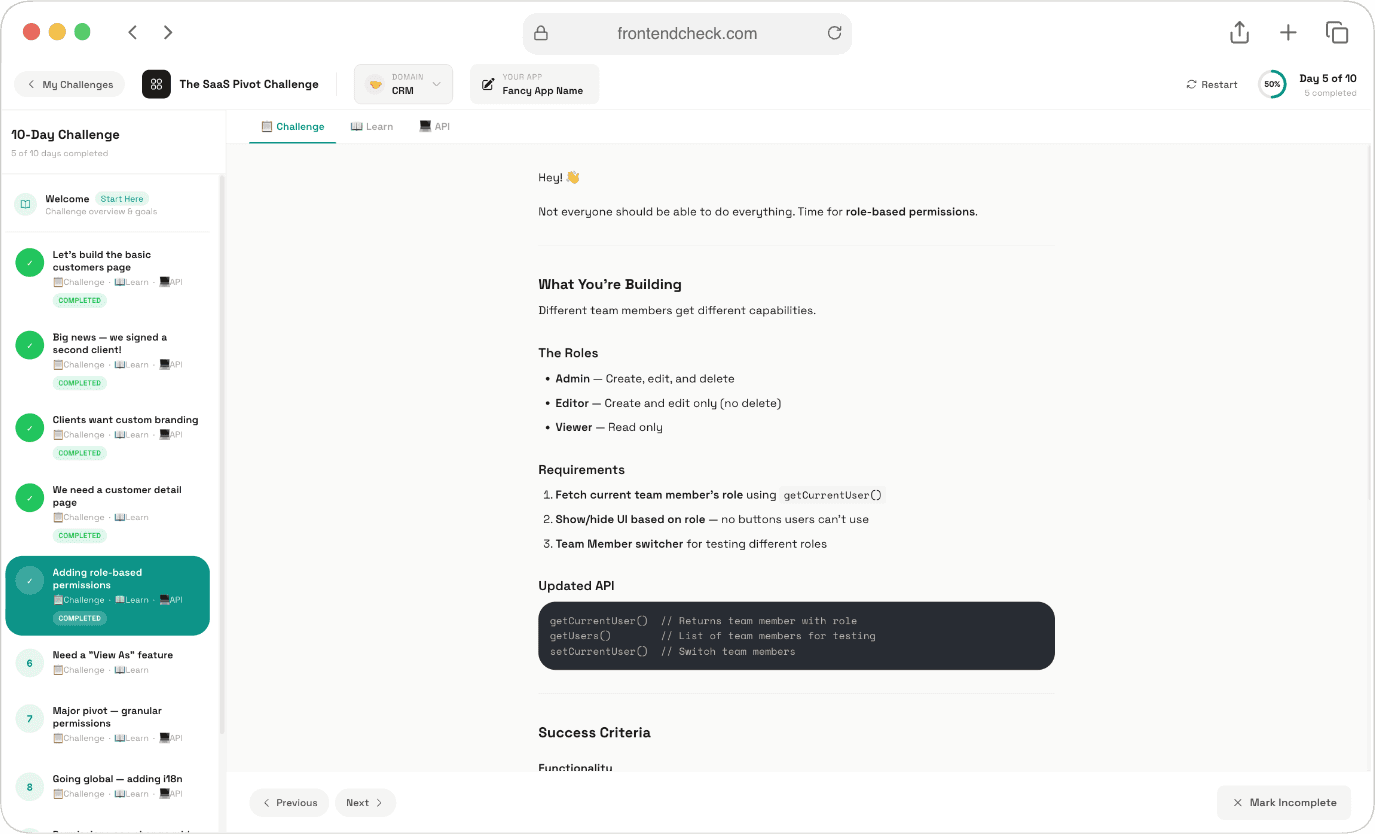Click the trophy icon in the Domain selector

[376, 84]
